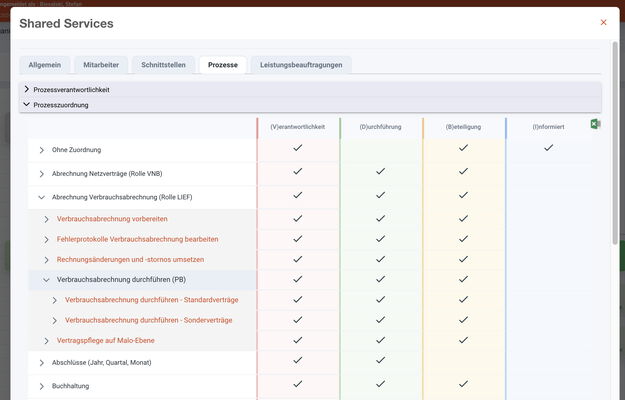
Task: Select the Buchhaltung row label
Action: pos(71,386)
